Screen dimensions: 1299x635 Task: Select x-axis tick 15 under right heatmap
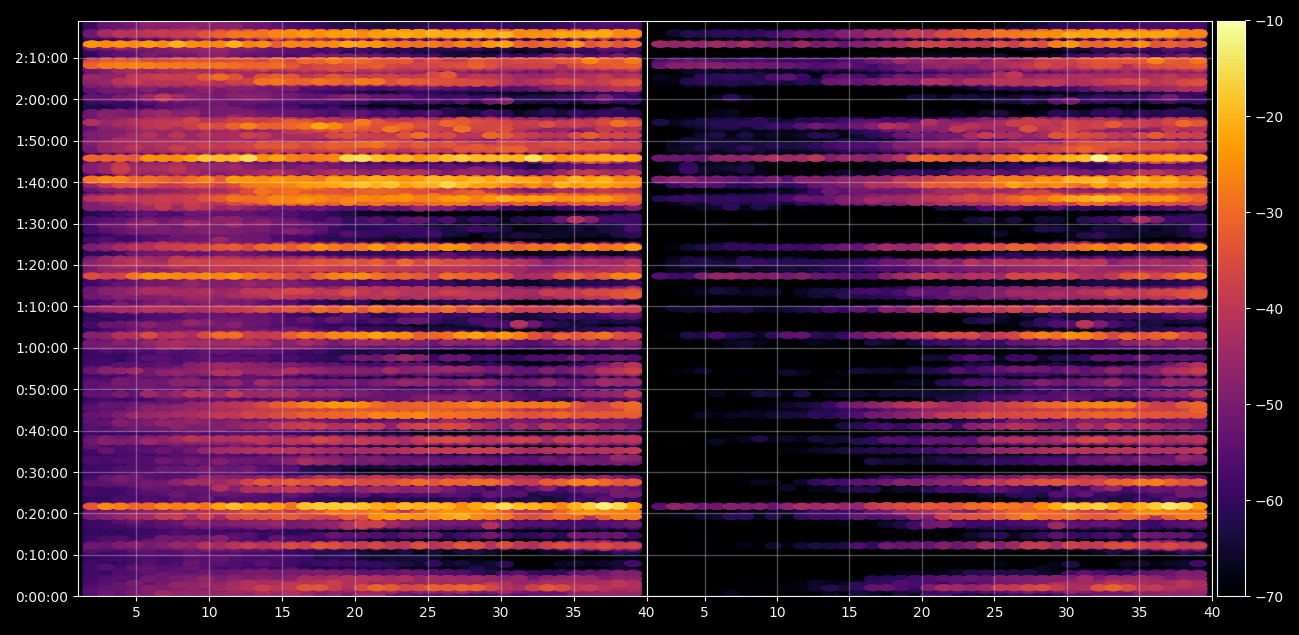(849, 612)
